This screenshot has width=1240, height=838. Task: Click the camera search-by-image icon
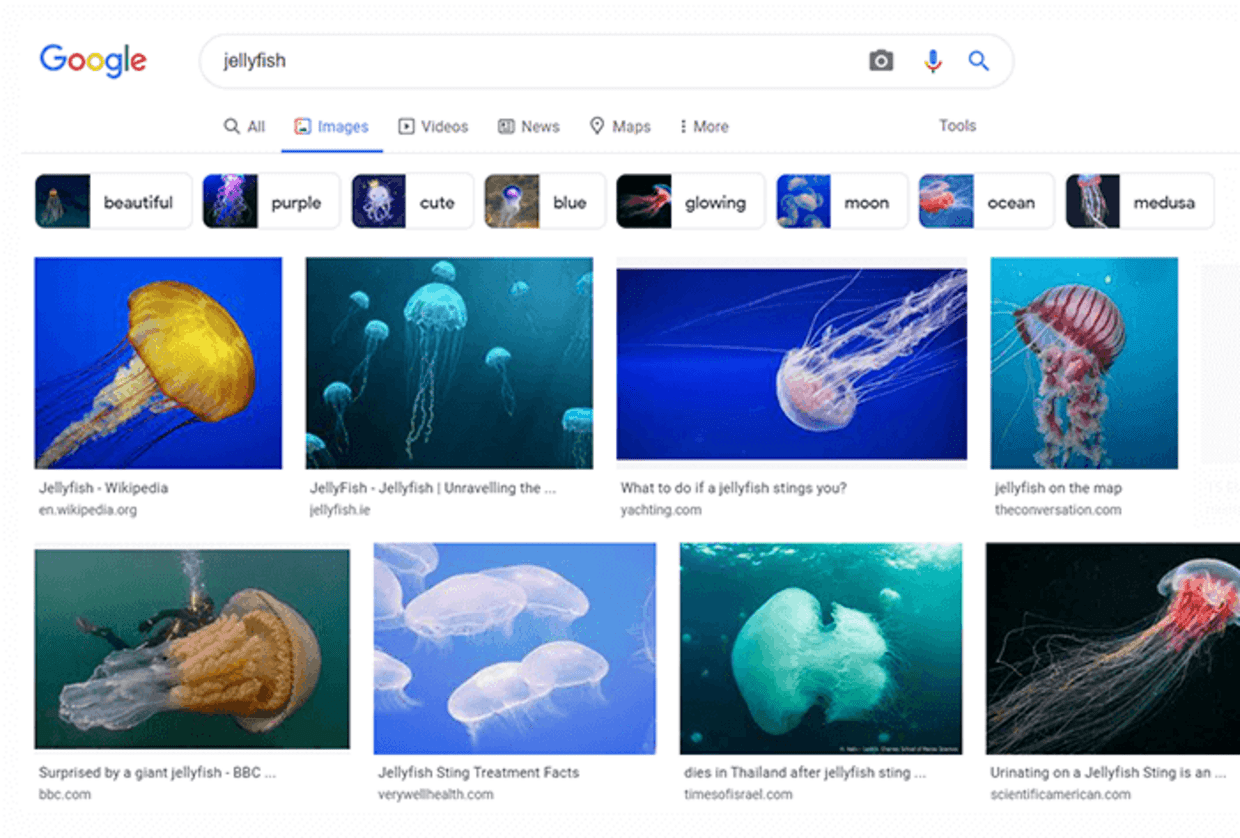880,61
